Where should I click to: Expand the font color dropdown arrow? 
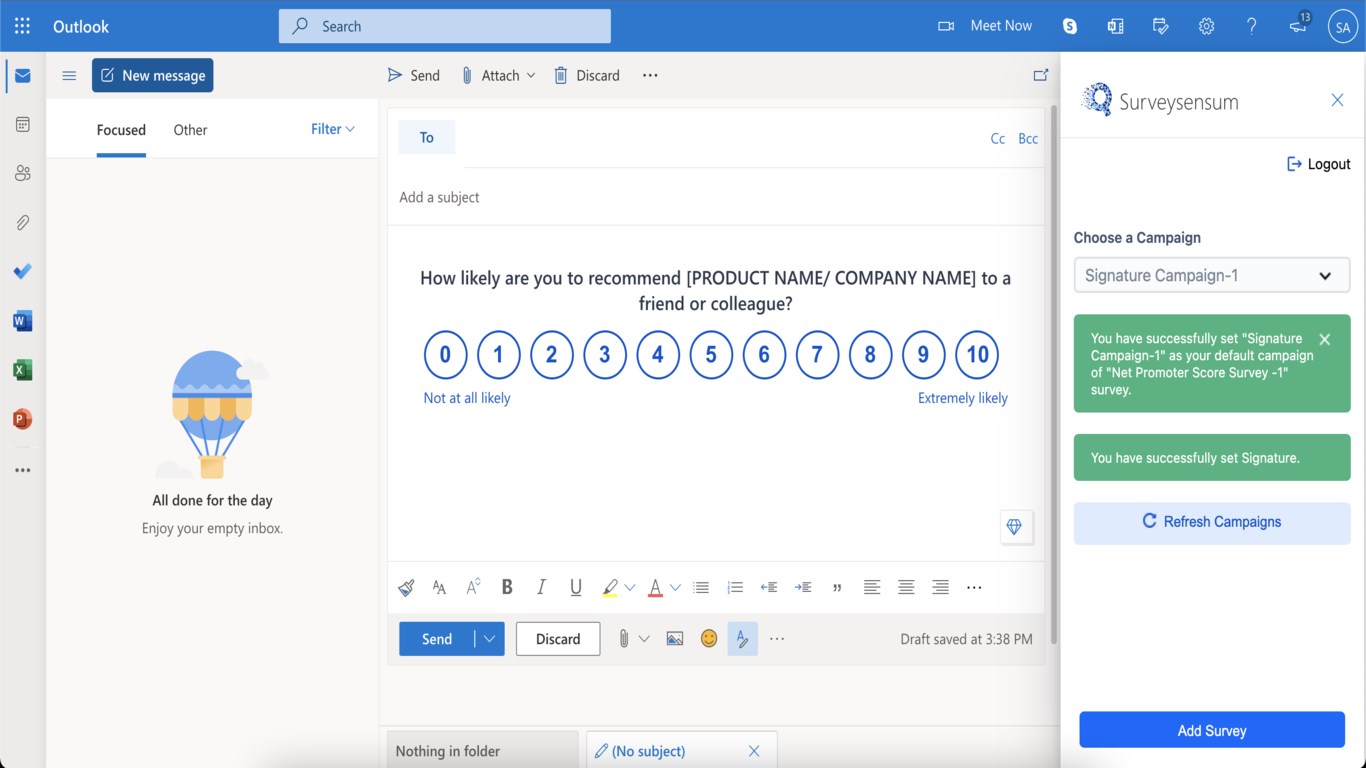coord(675,588)
